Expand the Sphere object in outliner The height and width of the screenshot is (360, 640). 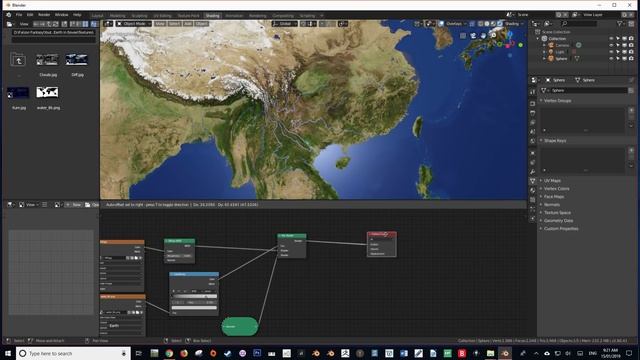pyautogui.click(x=544, y=58)
